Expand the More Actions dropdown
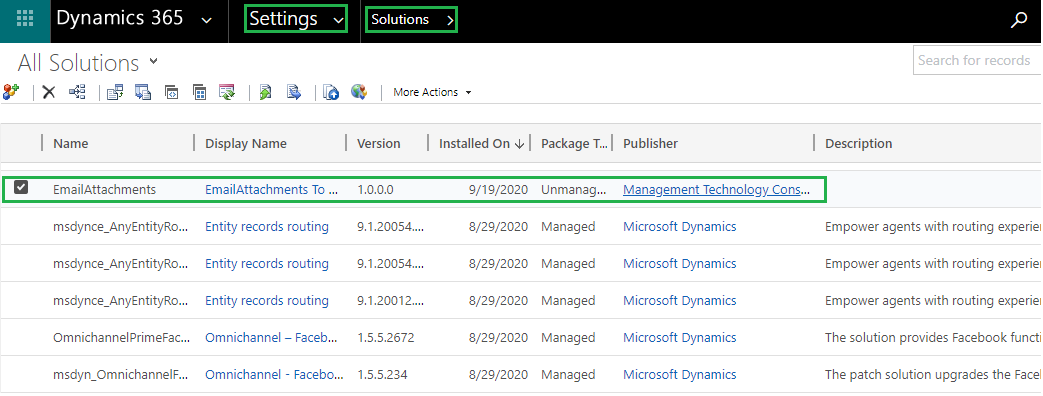Image resolution: width=1043 pixels, height=396 pixels. coord(432,93)
